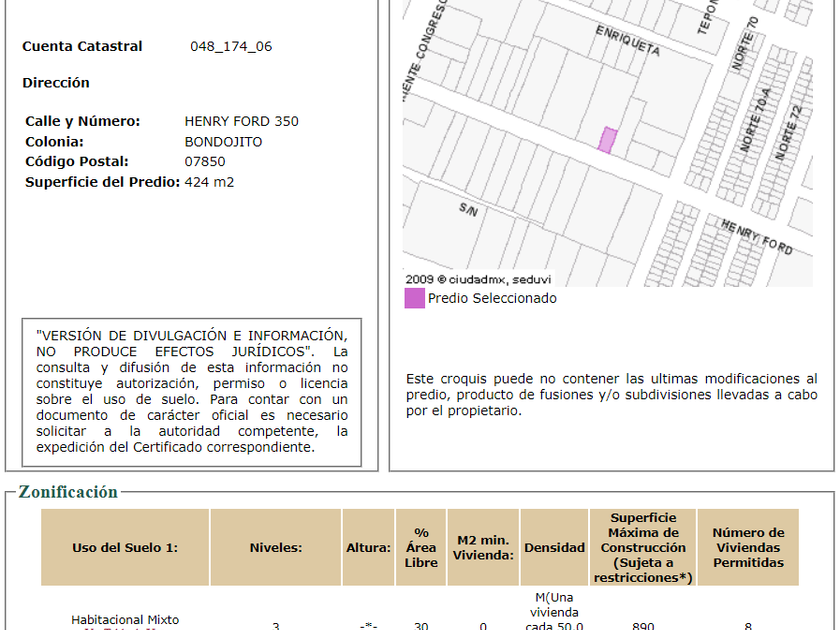Click the HENRY FORD street label on map
Screen dimensions: 840x630
click(756, 237)
